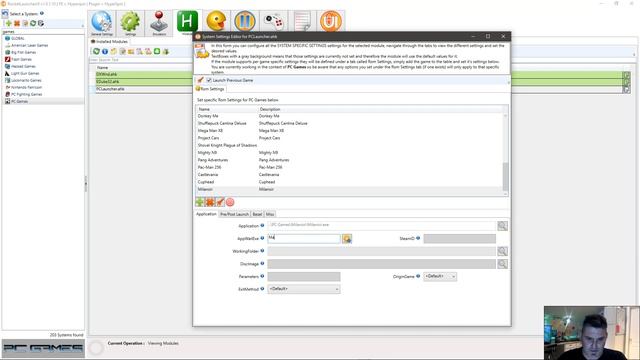
Task: Select GLOBAL in the systems list
Action: pyautogui.click(x=18, y=38)
